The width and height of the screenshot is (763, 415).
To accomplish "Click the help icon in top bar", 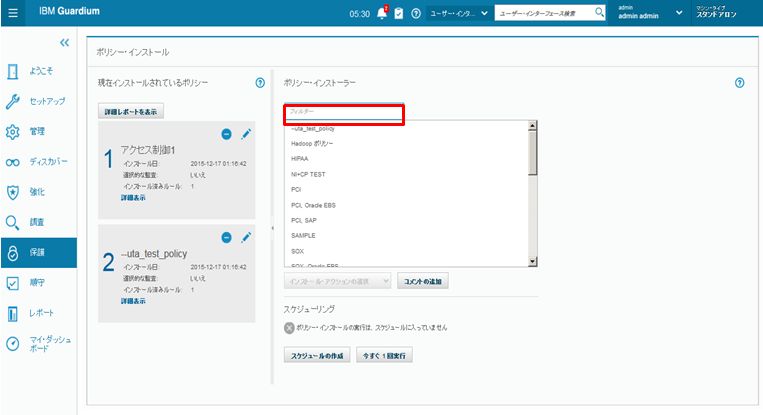I will (415, 13).
